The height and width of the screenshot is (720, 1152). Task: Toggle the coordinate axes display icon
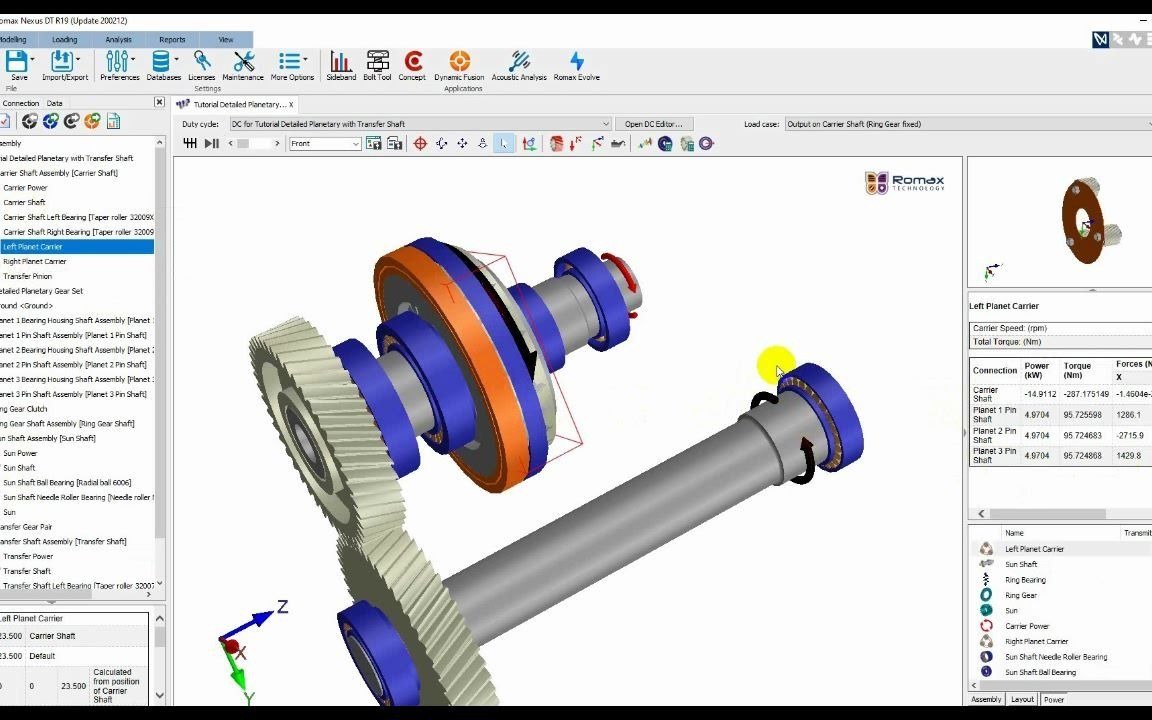(x=529, y=143)
